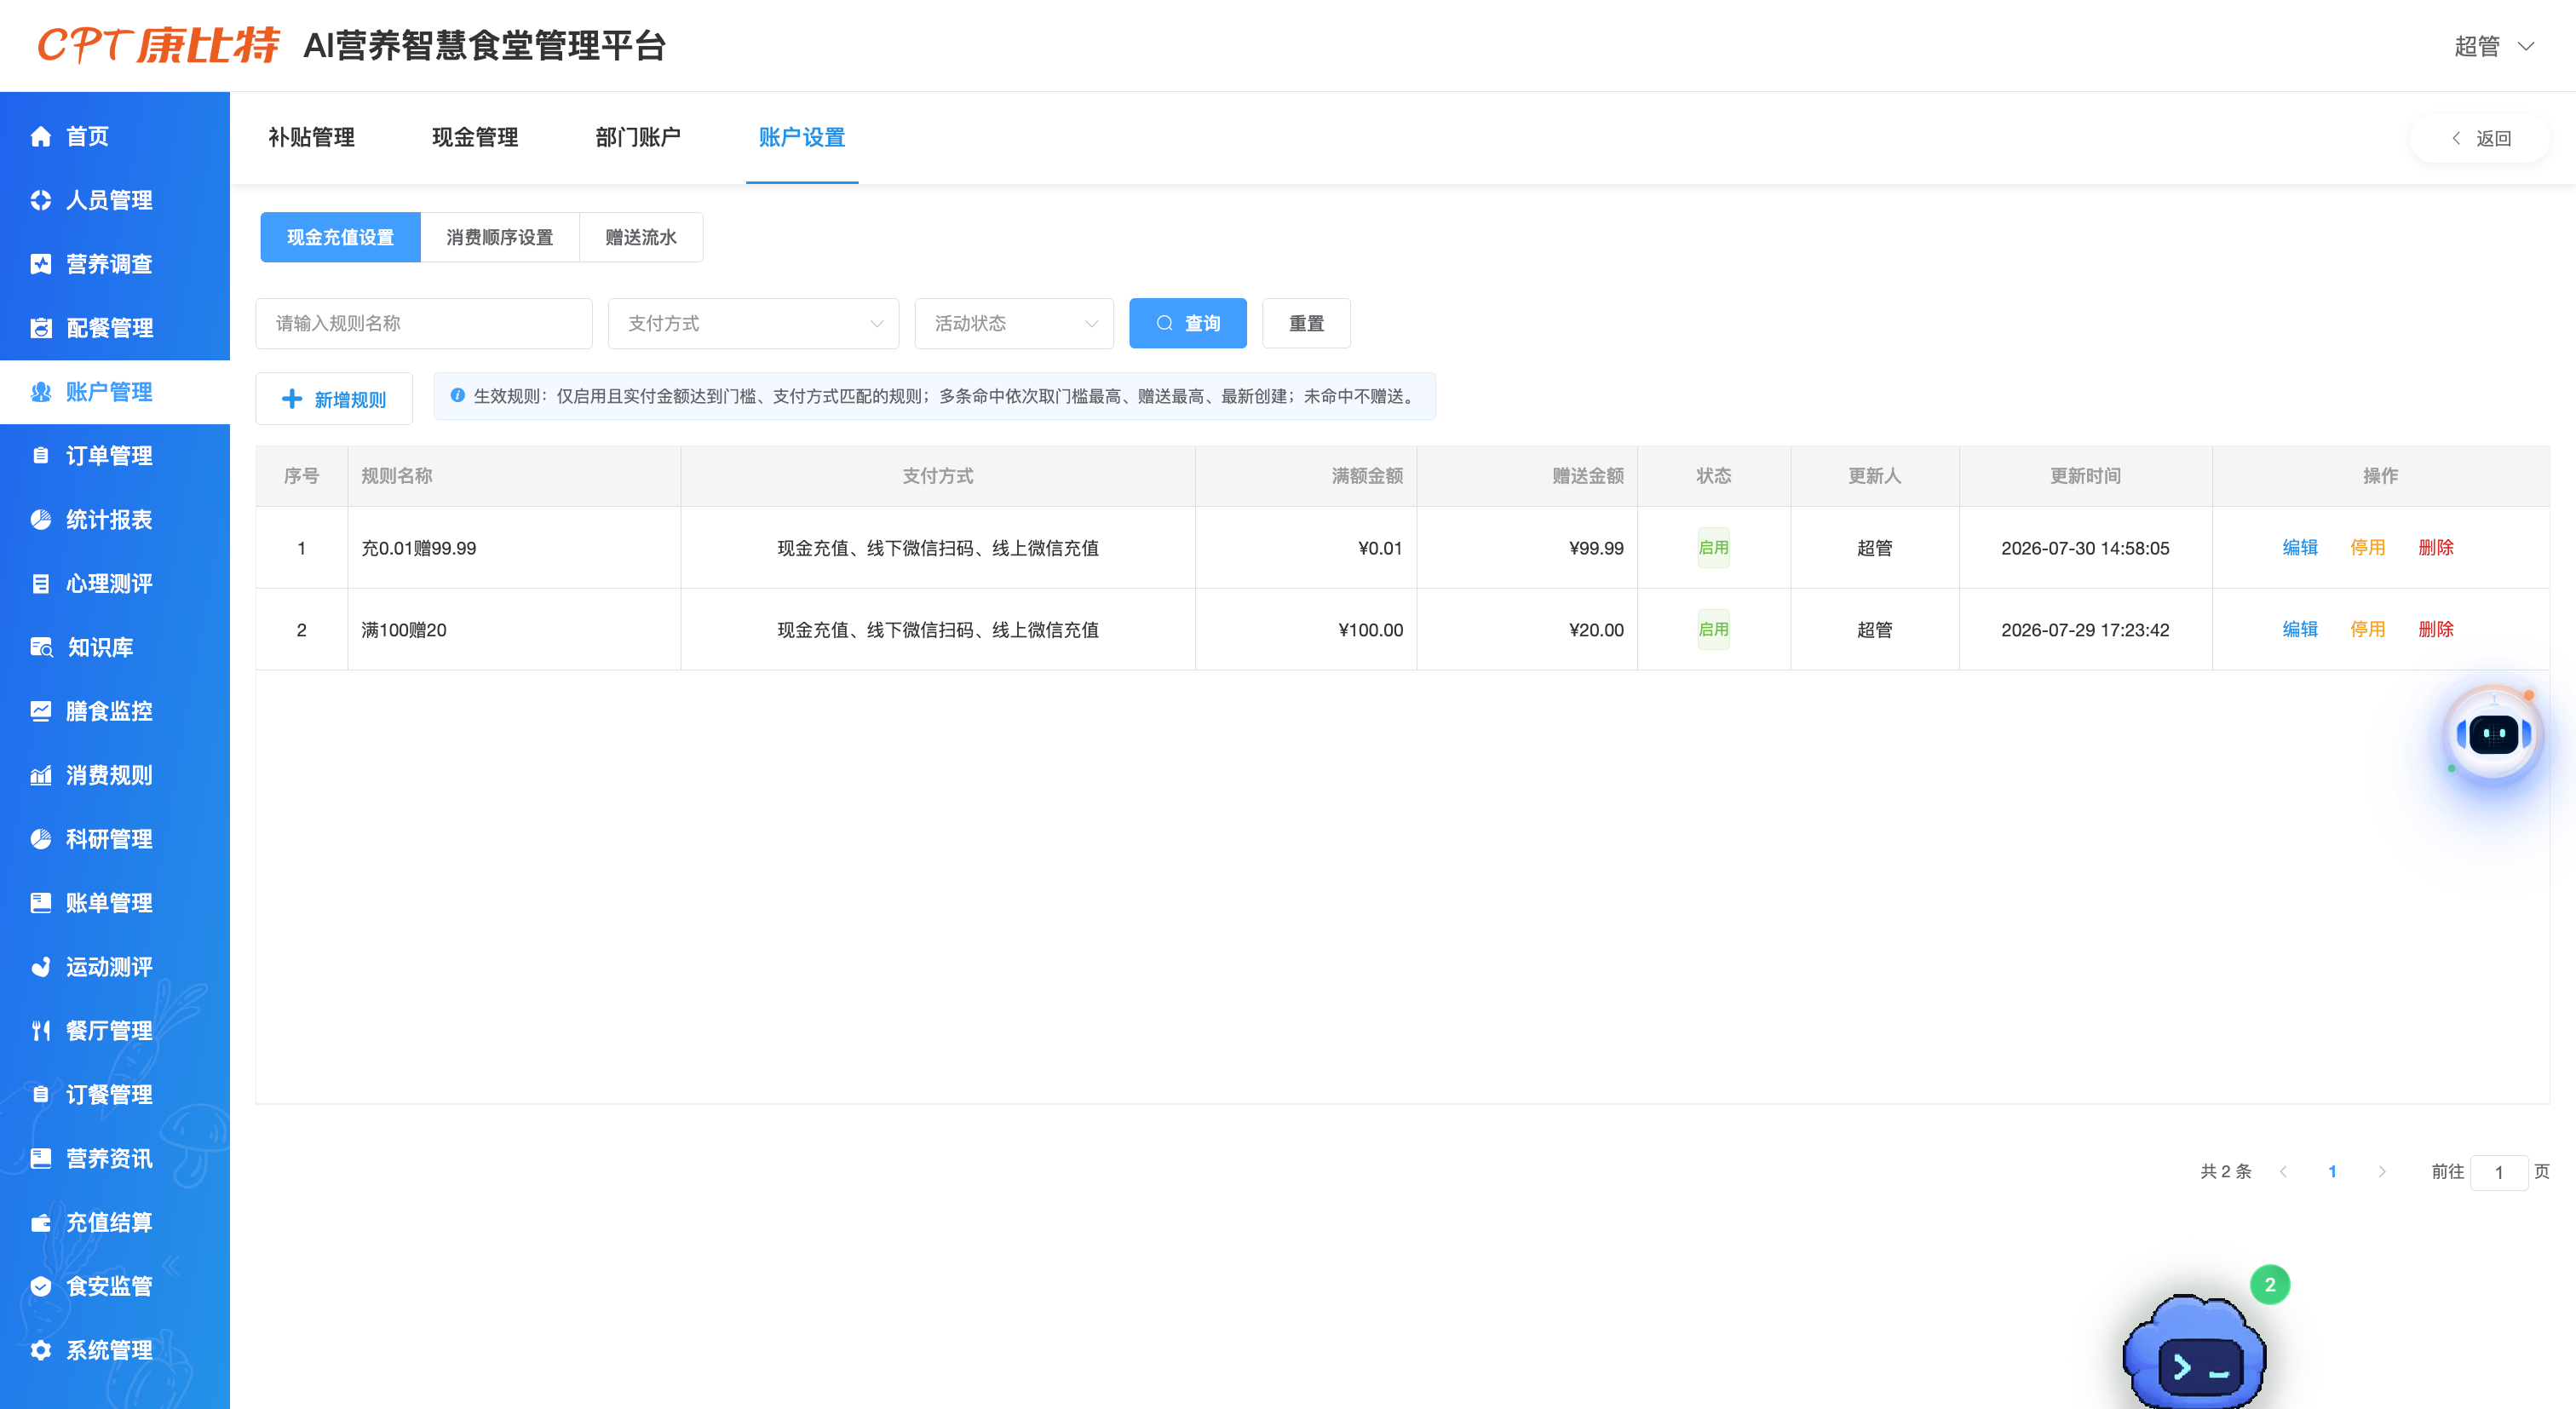Click the gear icon for 系统管理

(x=41, y=1350)
